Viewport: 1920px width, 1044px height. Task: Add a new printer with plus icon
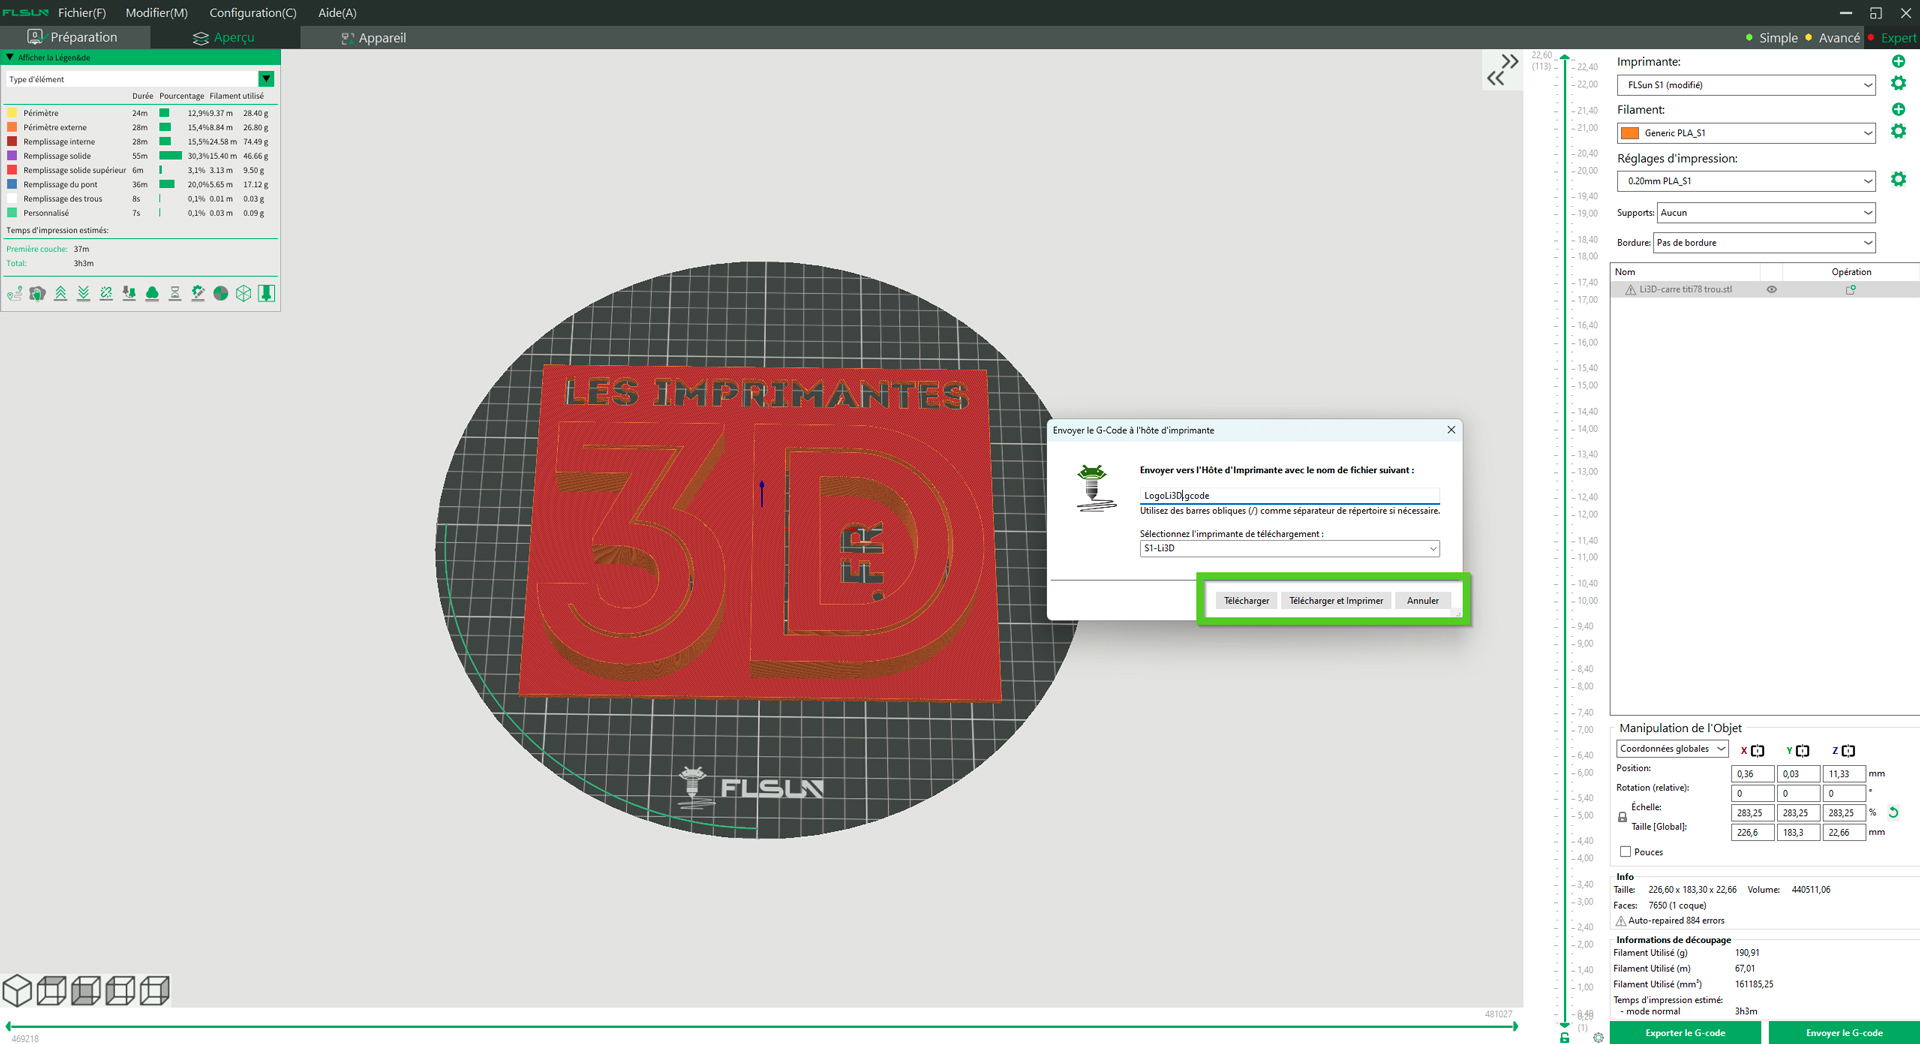click(1898, 61)
